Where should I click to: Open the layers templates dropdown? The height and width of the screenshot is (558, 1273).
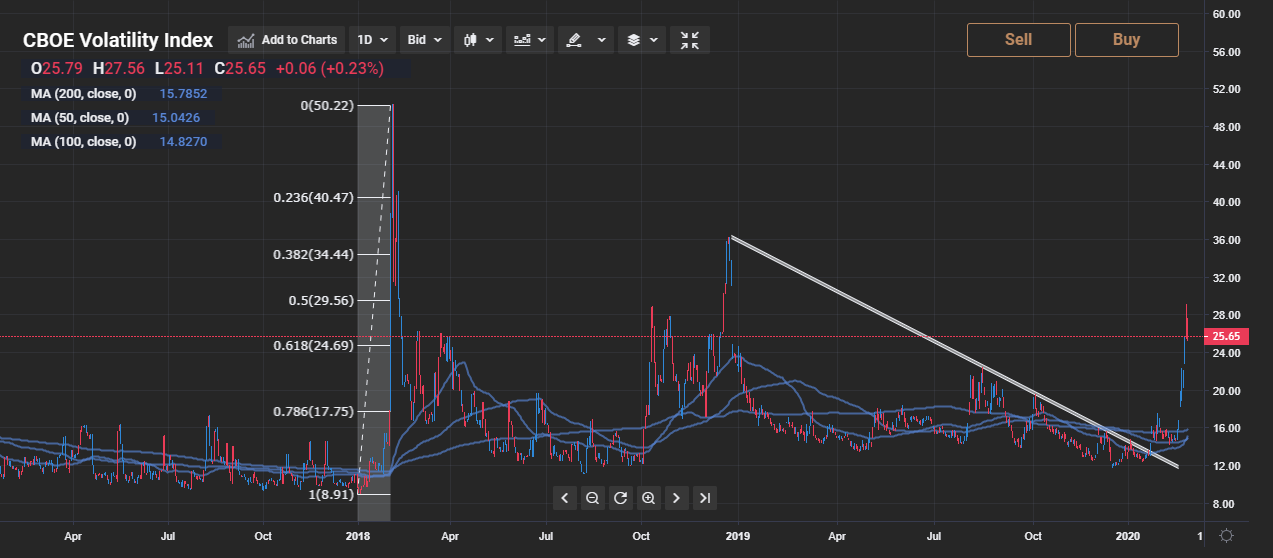click(x=641, y=40)
